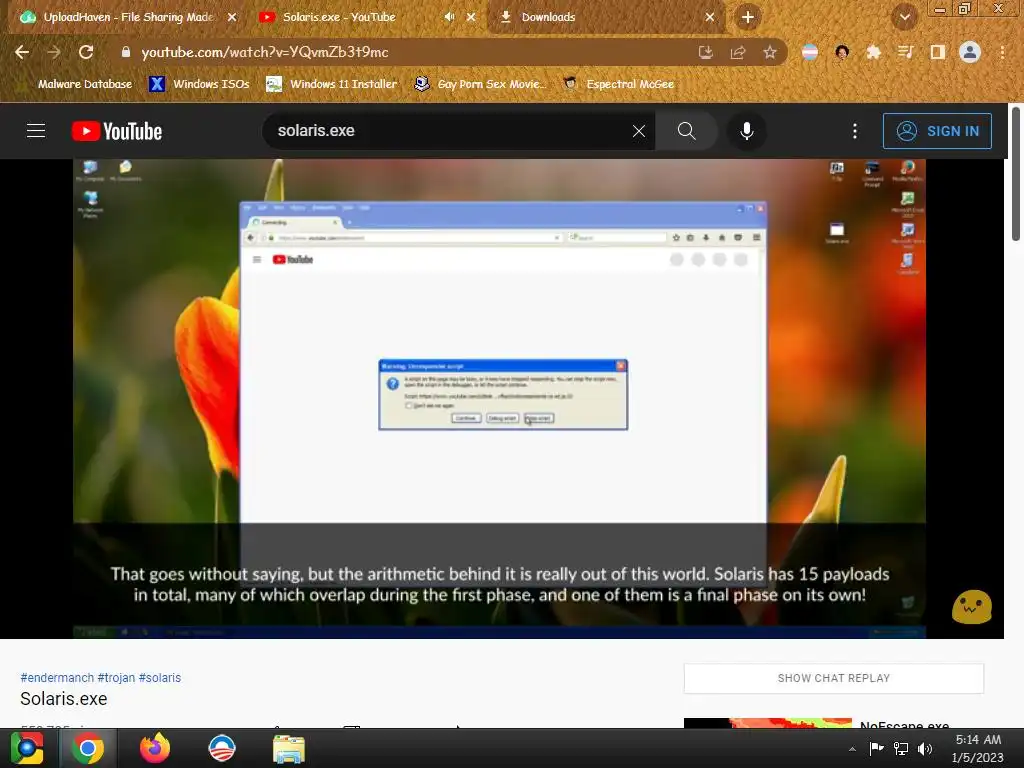
Task: Click the striped flag extension icon
Action: (x=810, y=52)
